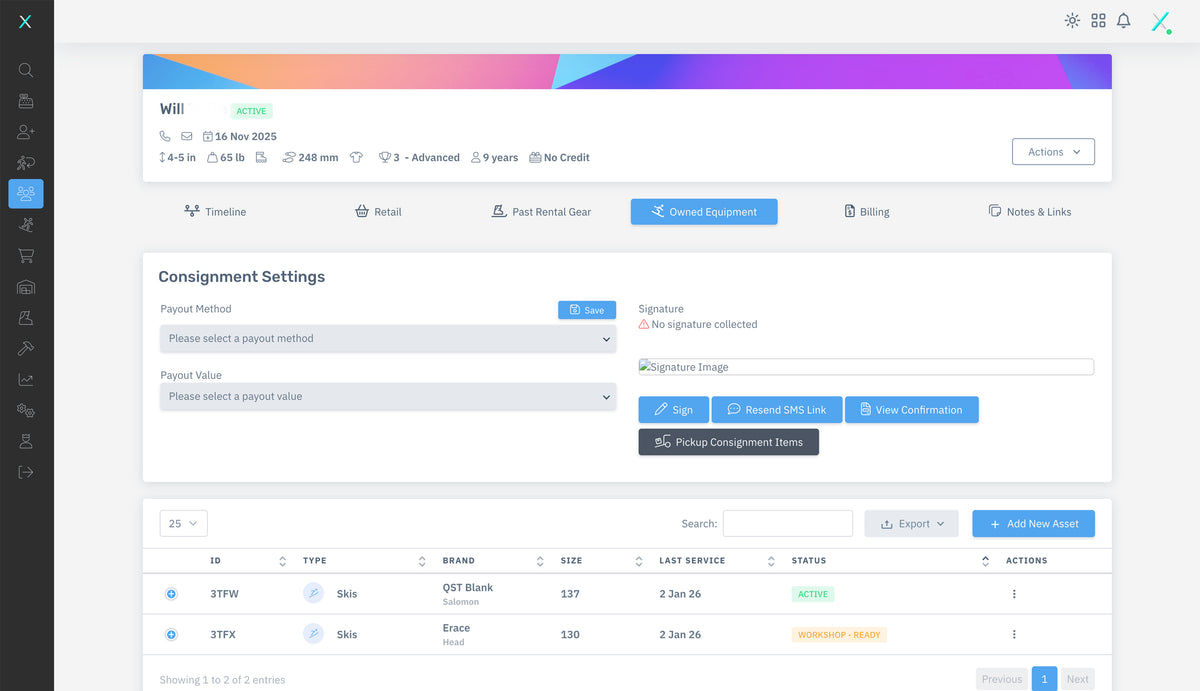Click the logout icon in the sidebar
This screenshot has height=691, width=1200.
(x=26, y=472)
